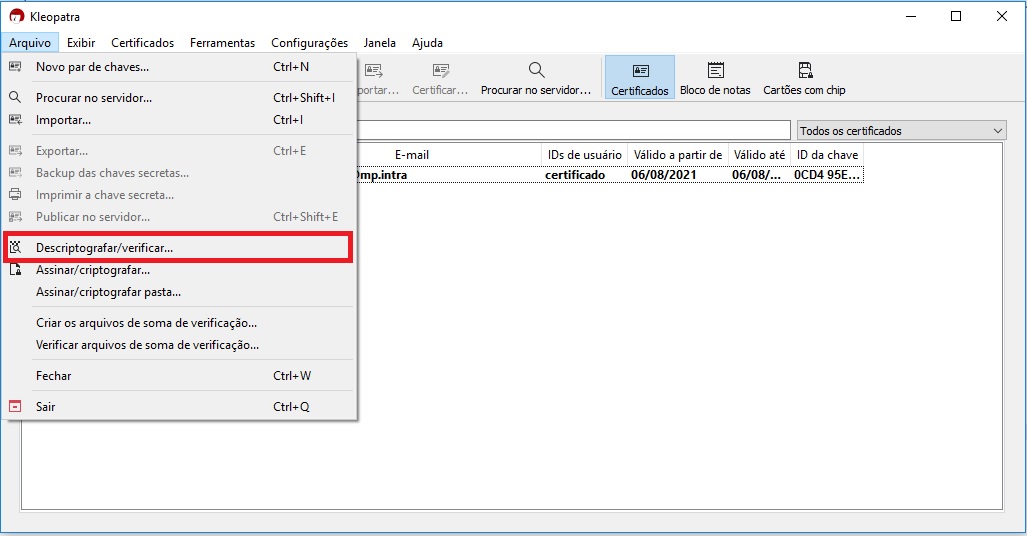1027x536 pixels.
Task: Open the Certificados menu
Action: pos(143,43)
